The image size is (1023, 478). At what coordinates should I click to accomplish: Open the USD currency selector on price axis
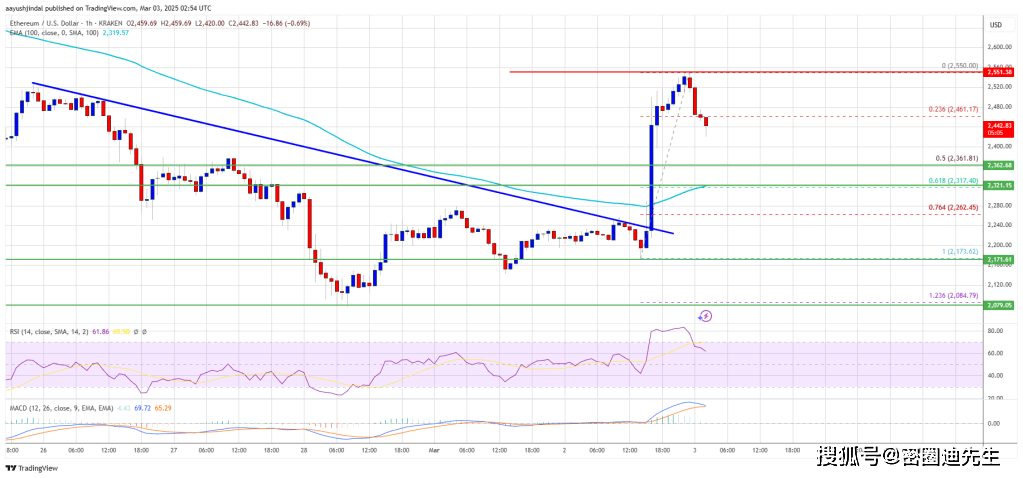[995, 24]
